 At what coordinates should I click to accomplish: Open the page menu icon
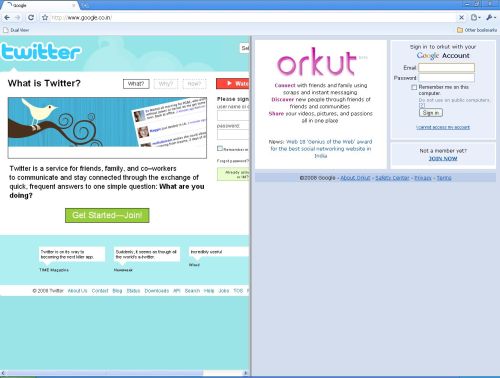click(x=476, y=17)
